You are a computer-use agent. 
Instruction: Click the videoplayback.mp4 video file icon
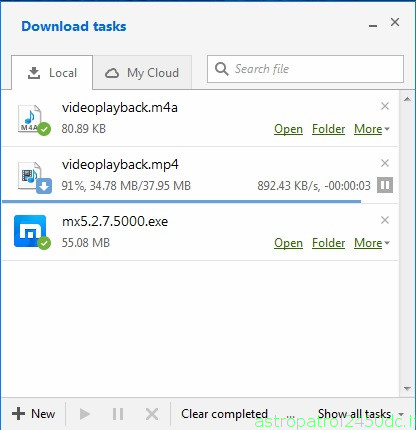pyautogui.click(x=34, y=177)
